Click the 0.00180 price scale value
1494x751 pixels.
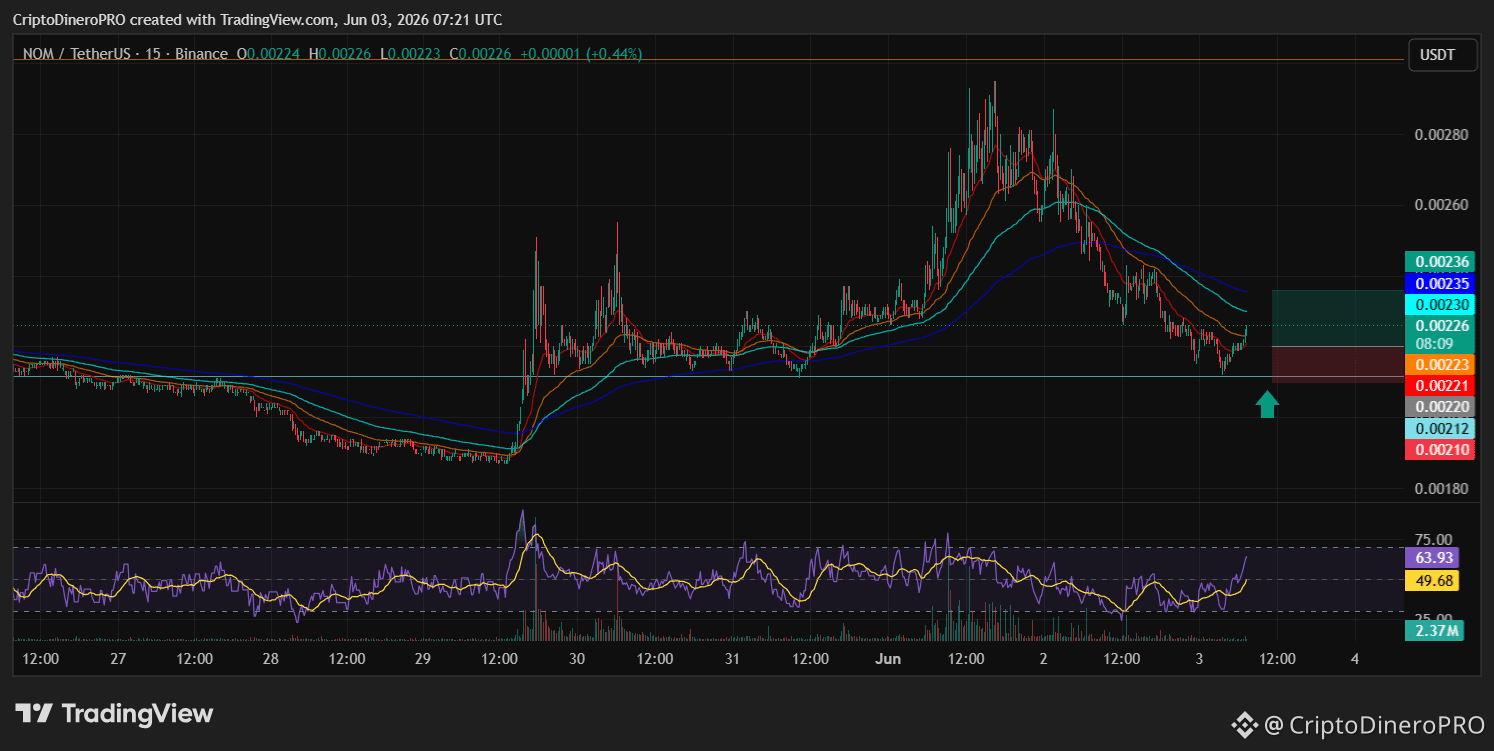point(1441,489)
